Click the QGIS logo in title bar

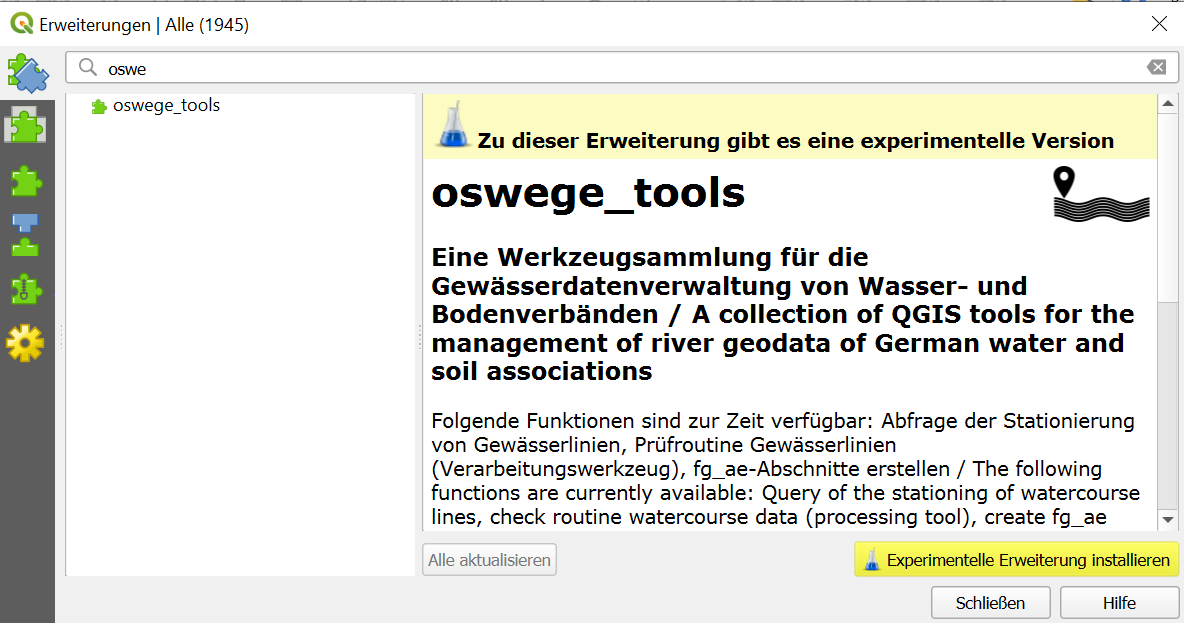(x=22, y=24)
